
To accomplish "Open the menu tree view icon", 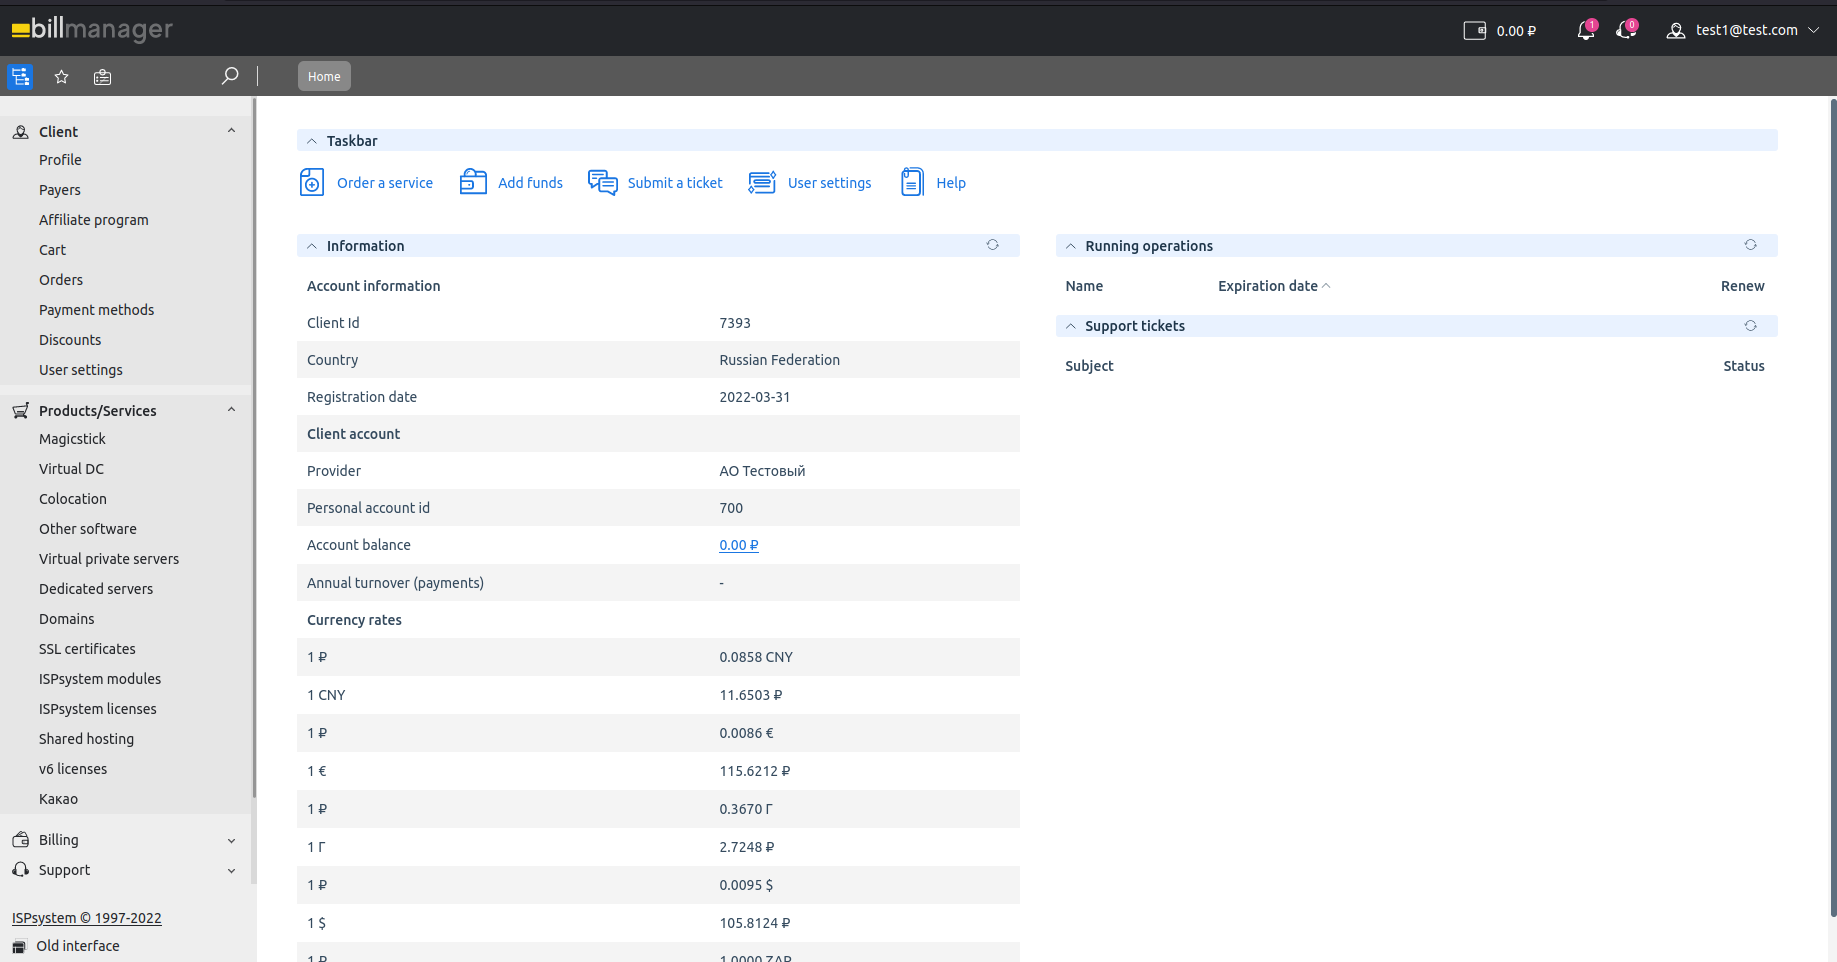I will point(20,76).
